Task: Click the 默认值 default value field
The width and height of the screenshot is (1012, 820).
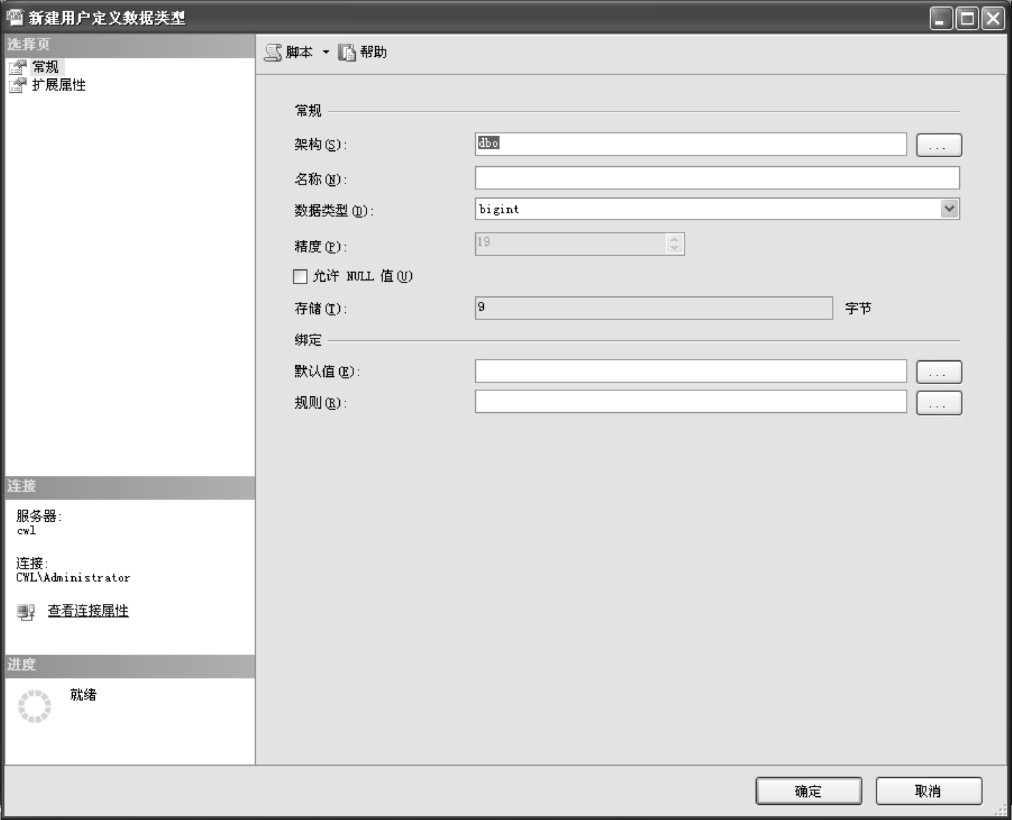Action: pyautogui.click(x=691, y=371)
